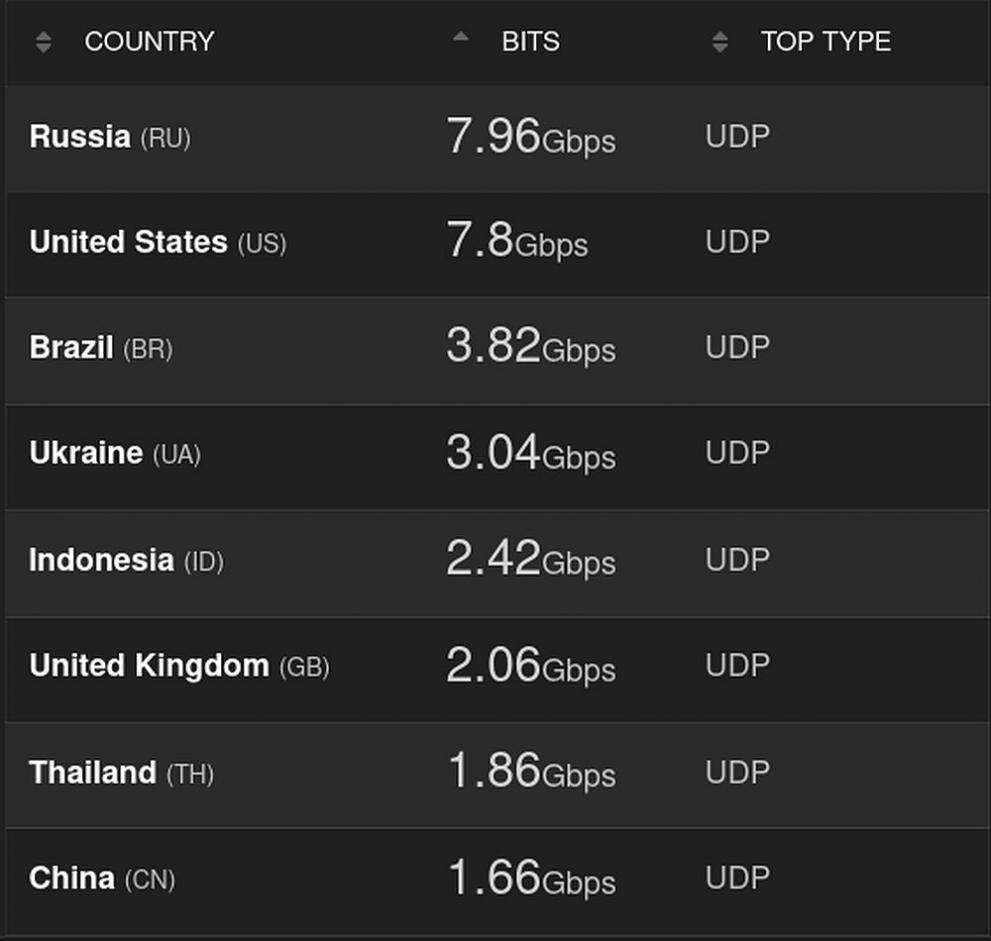Click the 7.8 Gbps value
Image resolution: width=991 pixels, height=941 pixels.
[x=516, y=243]
